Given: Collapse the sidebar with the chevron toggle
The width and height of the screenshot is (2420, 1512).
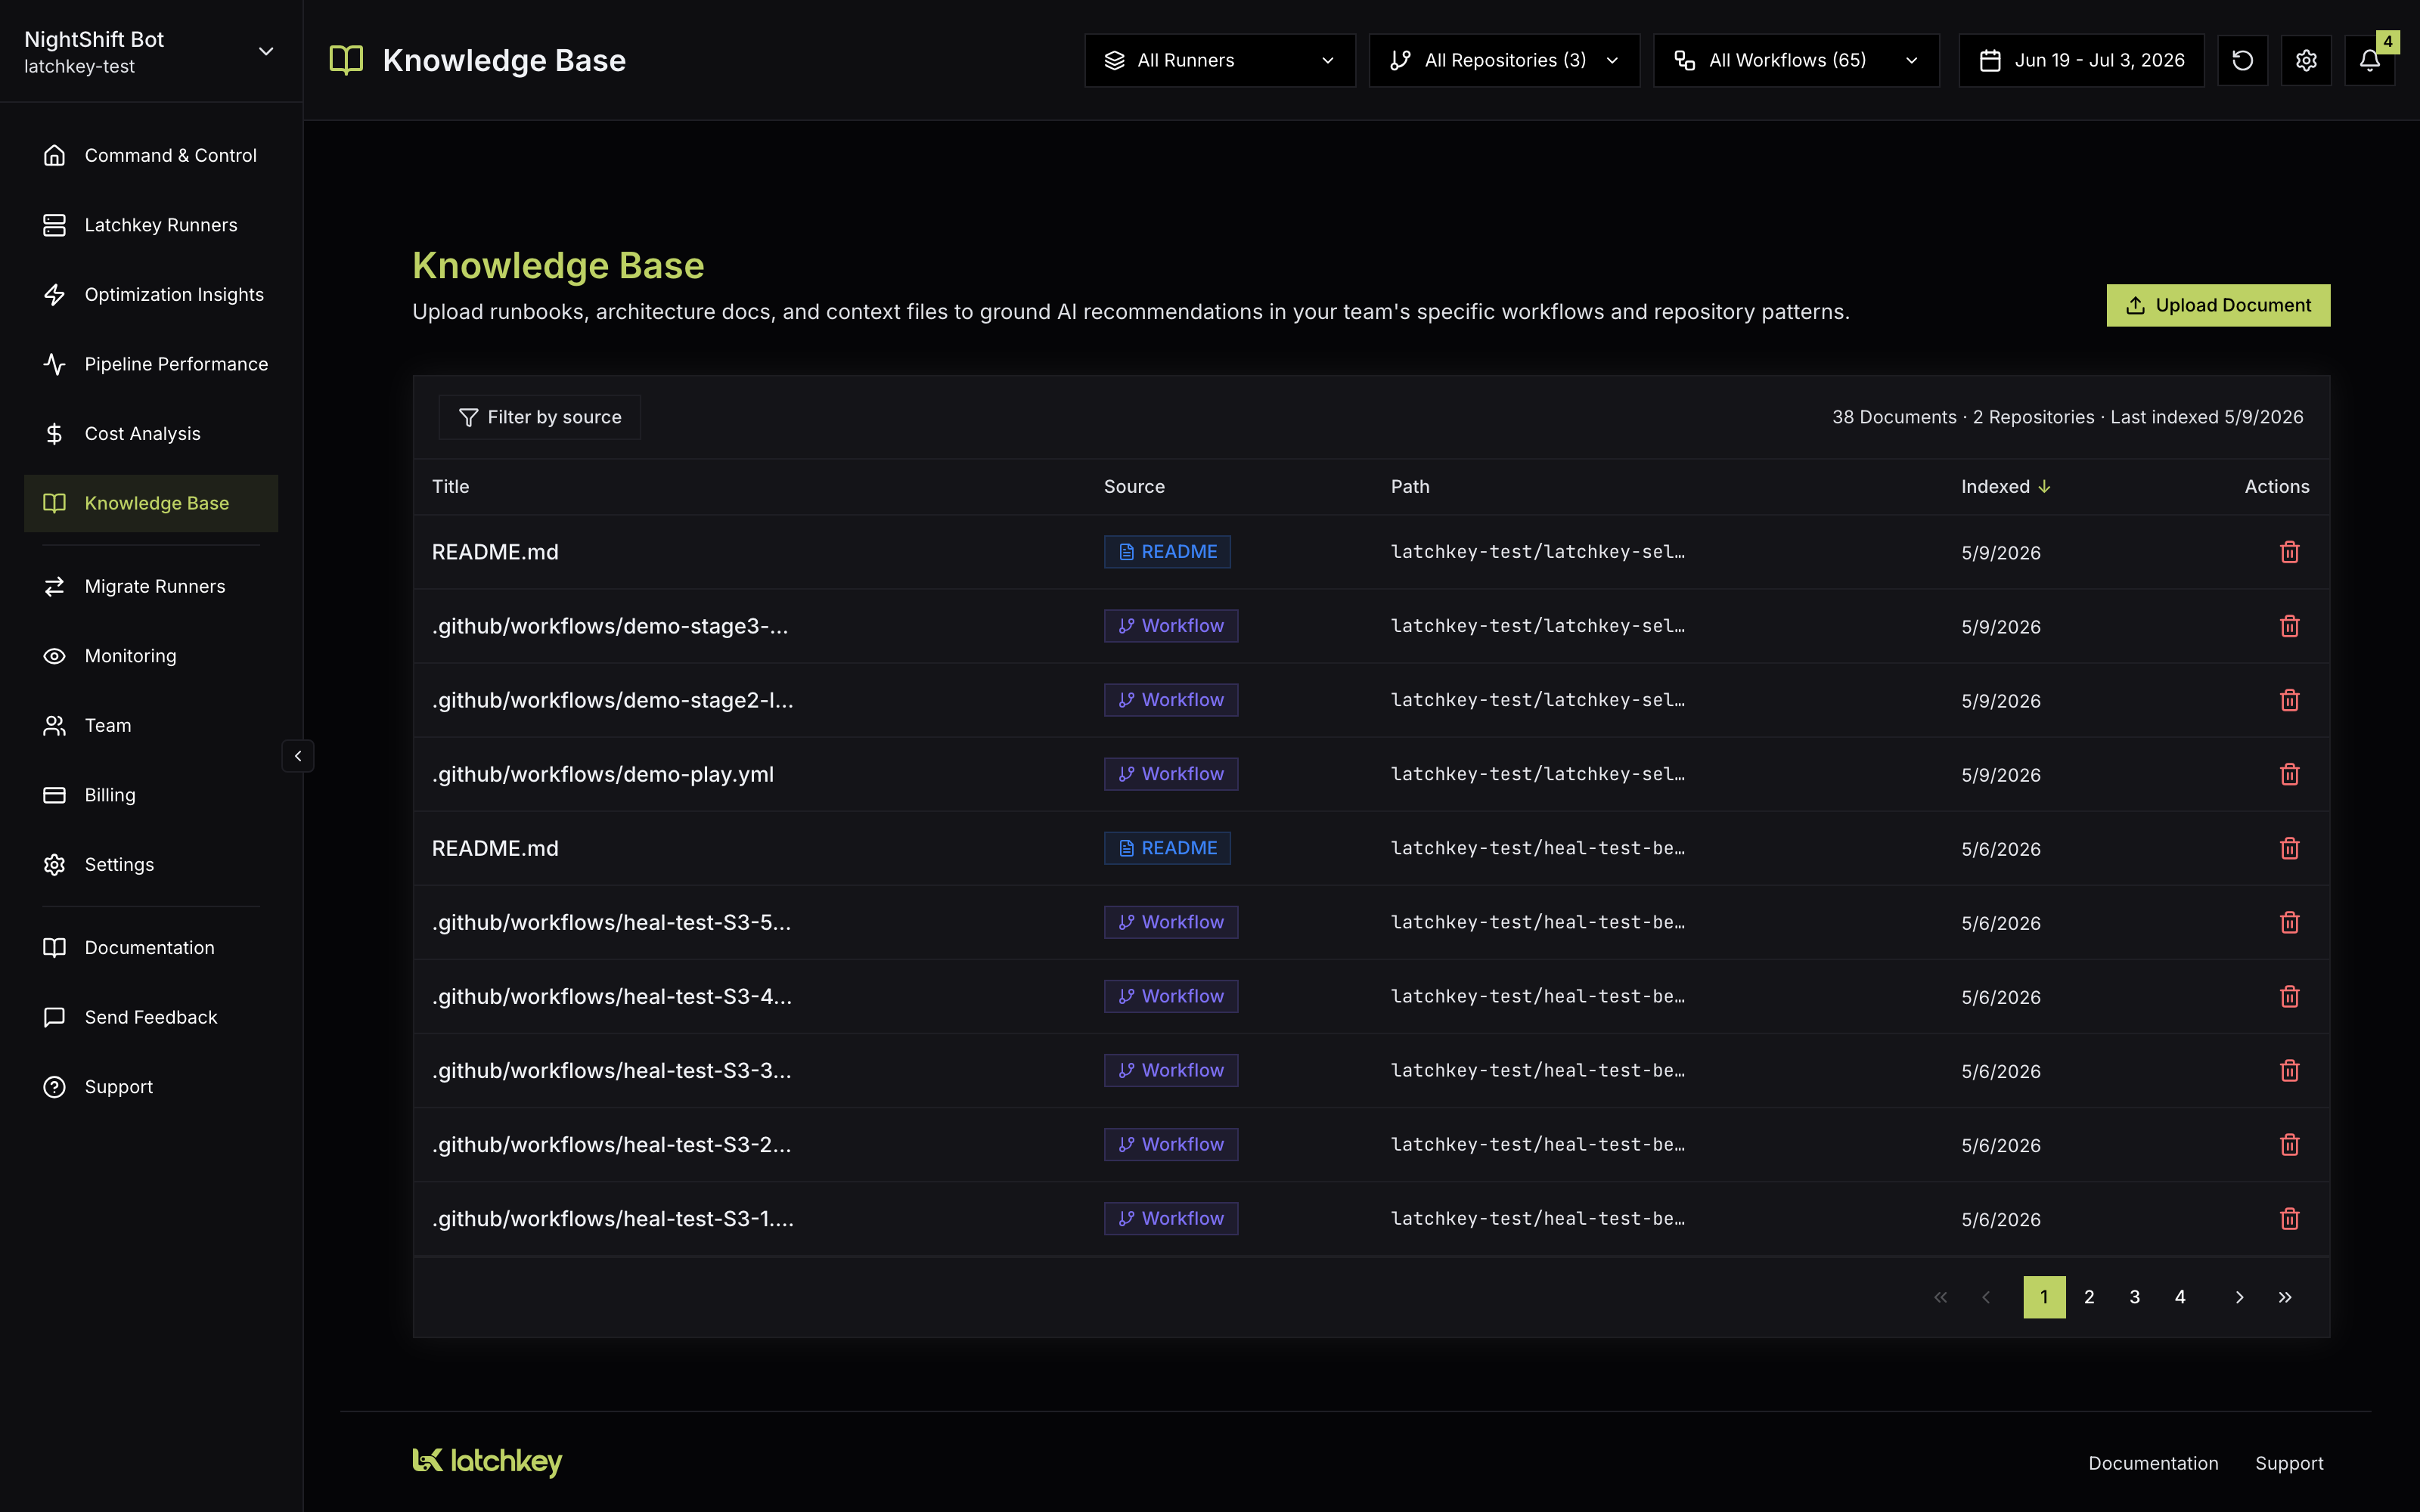Looking at the screenshot, I should [x=298, y=756].
